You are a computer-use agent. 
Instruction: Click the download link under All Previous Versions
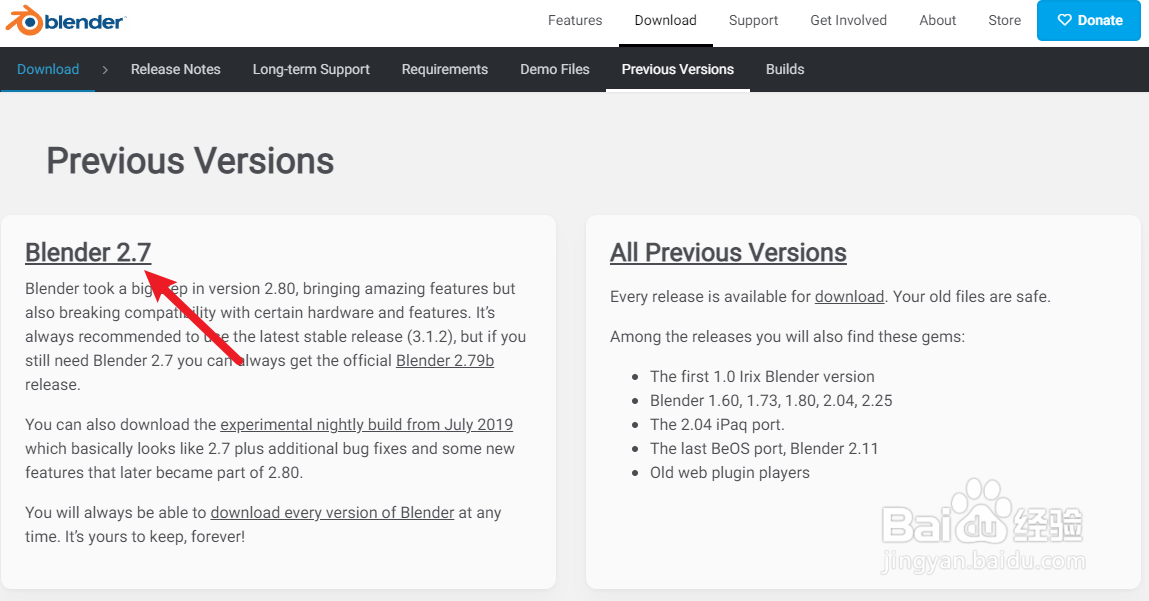[x=849, y=297]
